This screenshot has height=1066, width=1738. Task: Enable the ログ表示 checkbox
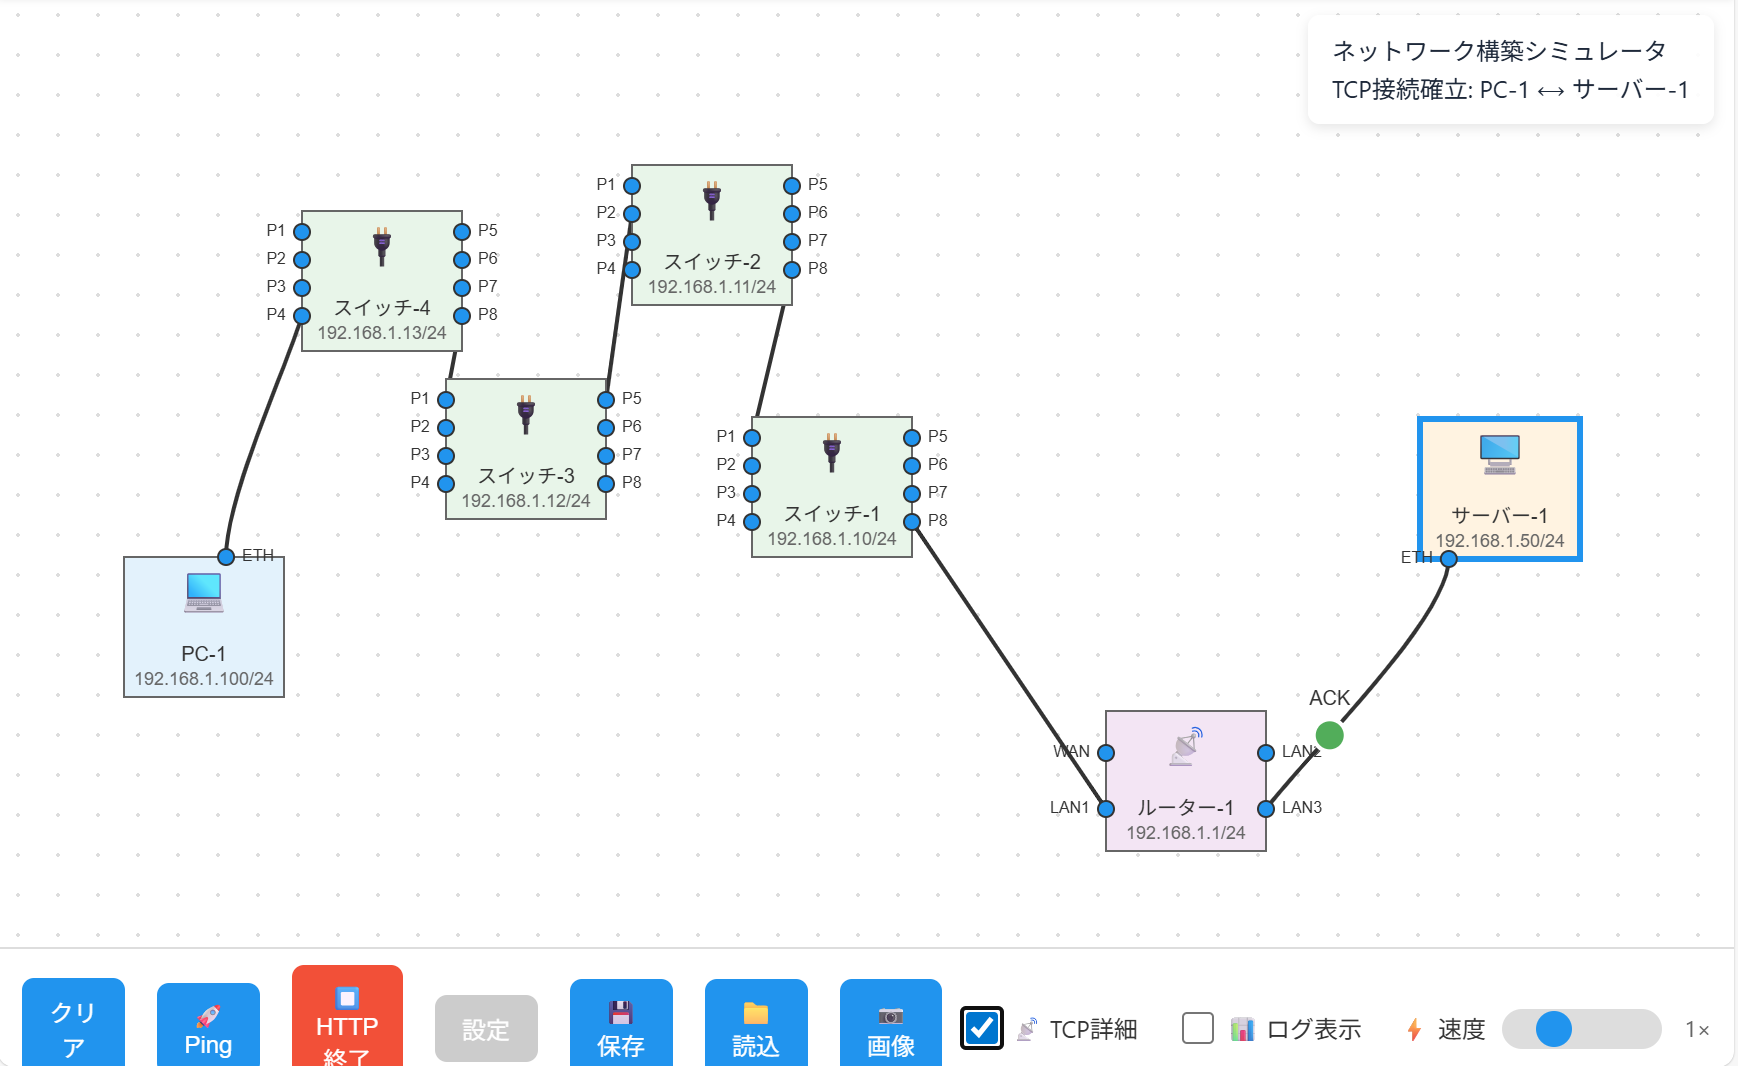click(x=1197, y=1028)
